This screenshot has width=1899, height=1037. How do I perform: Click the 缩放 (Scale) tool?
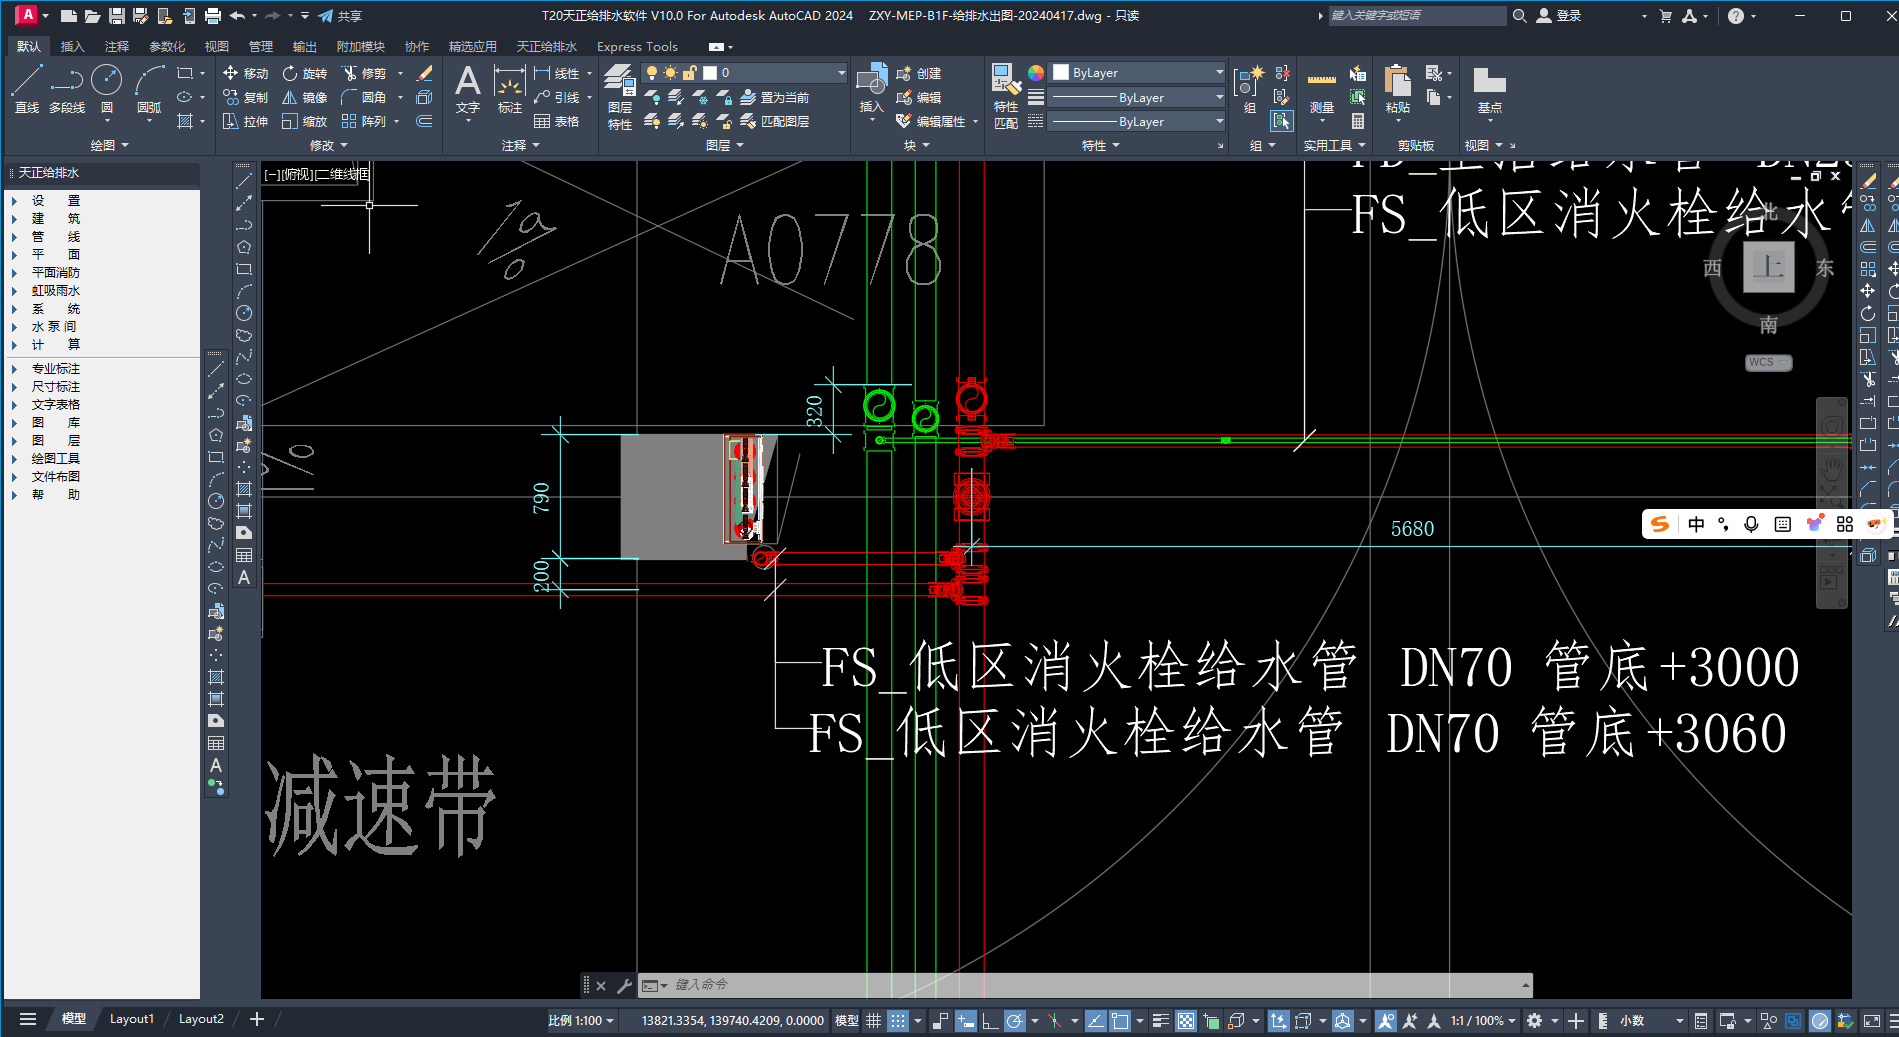coord(305,121)
